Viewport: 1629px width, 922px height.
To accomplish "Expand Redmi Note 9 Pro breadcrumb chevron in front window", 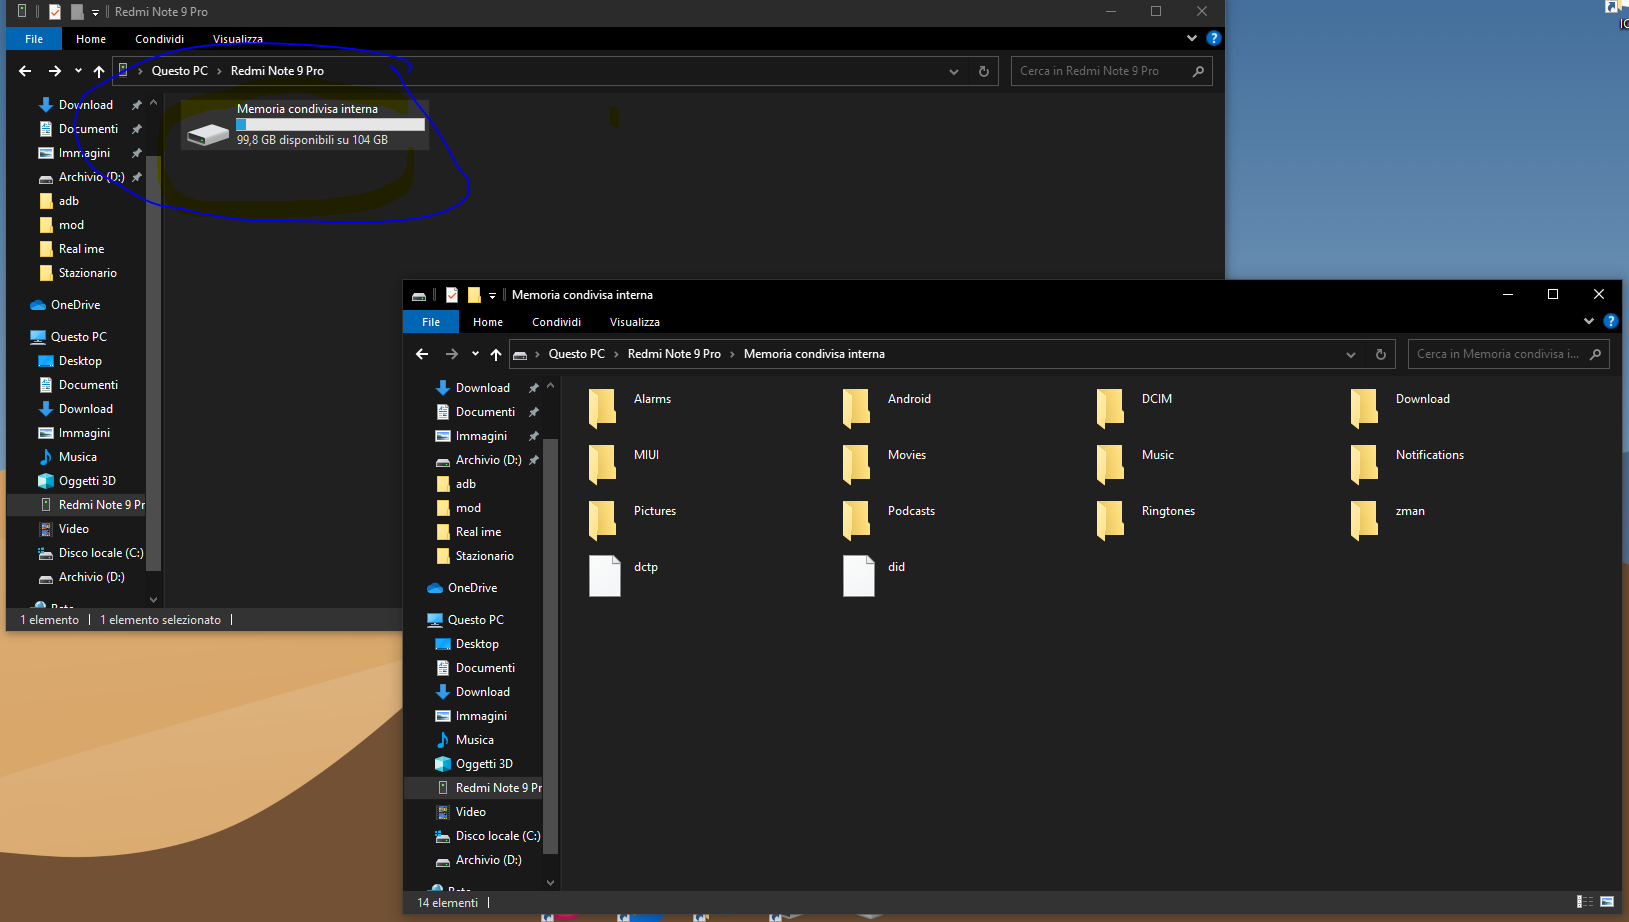I will point(732,354).
